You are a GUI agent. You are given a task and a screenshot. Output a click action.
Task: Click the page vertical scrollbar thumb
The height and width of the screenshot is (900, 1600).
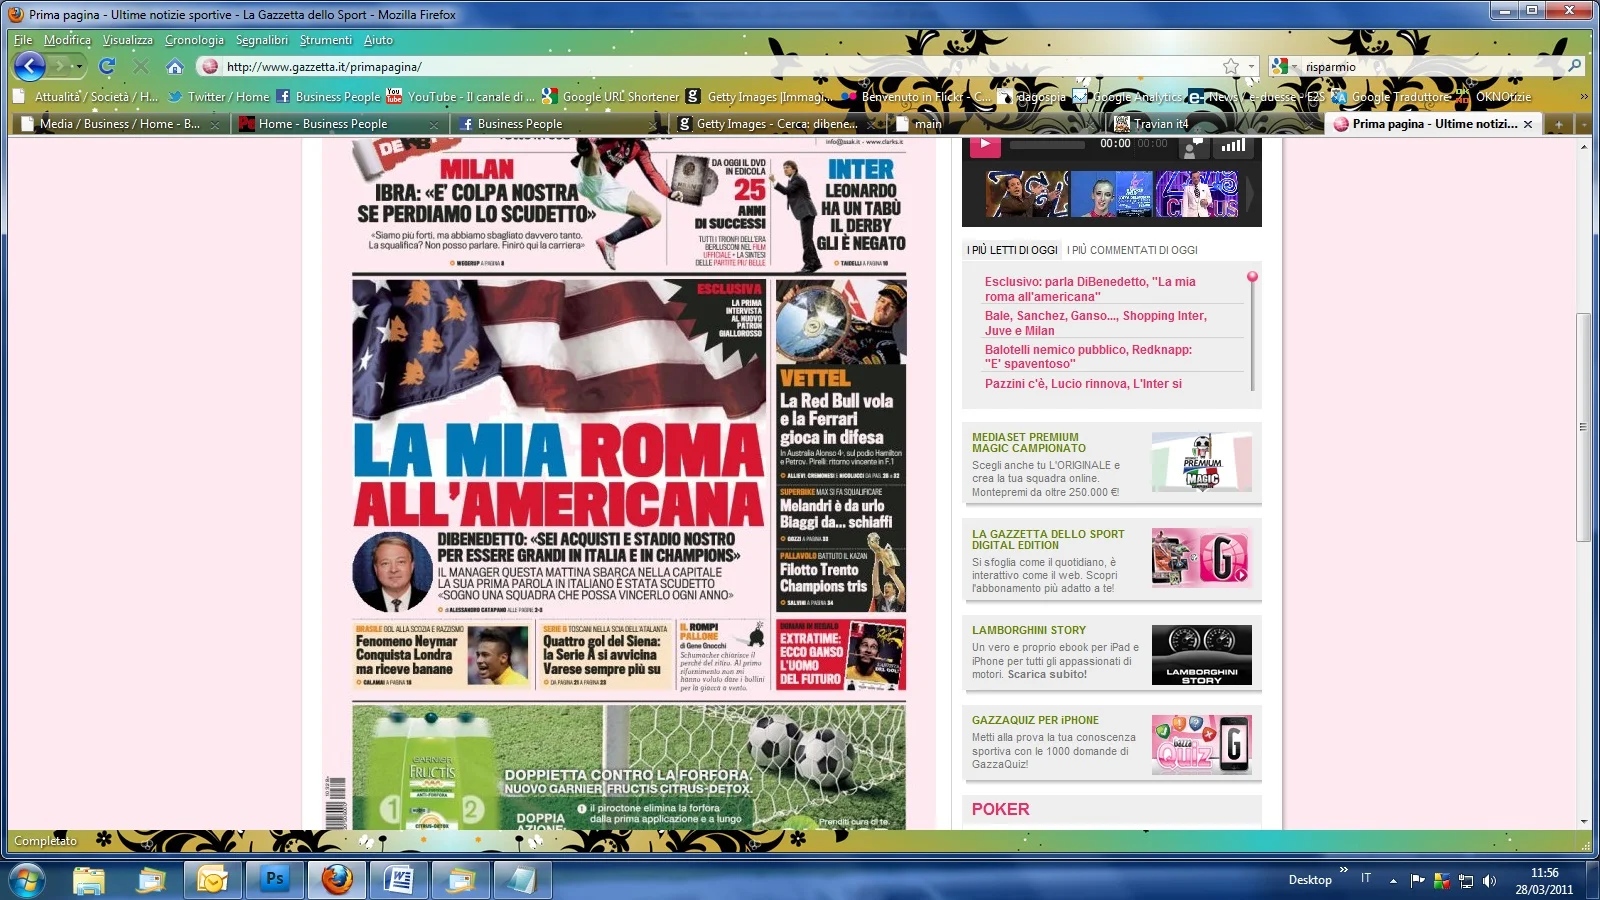click(1583, 427)
